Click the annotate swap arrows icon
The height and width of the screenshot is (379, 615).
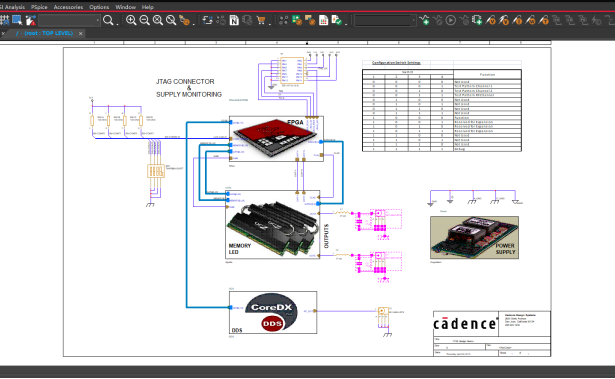pyautogui.click(x=207, y=20)
